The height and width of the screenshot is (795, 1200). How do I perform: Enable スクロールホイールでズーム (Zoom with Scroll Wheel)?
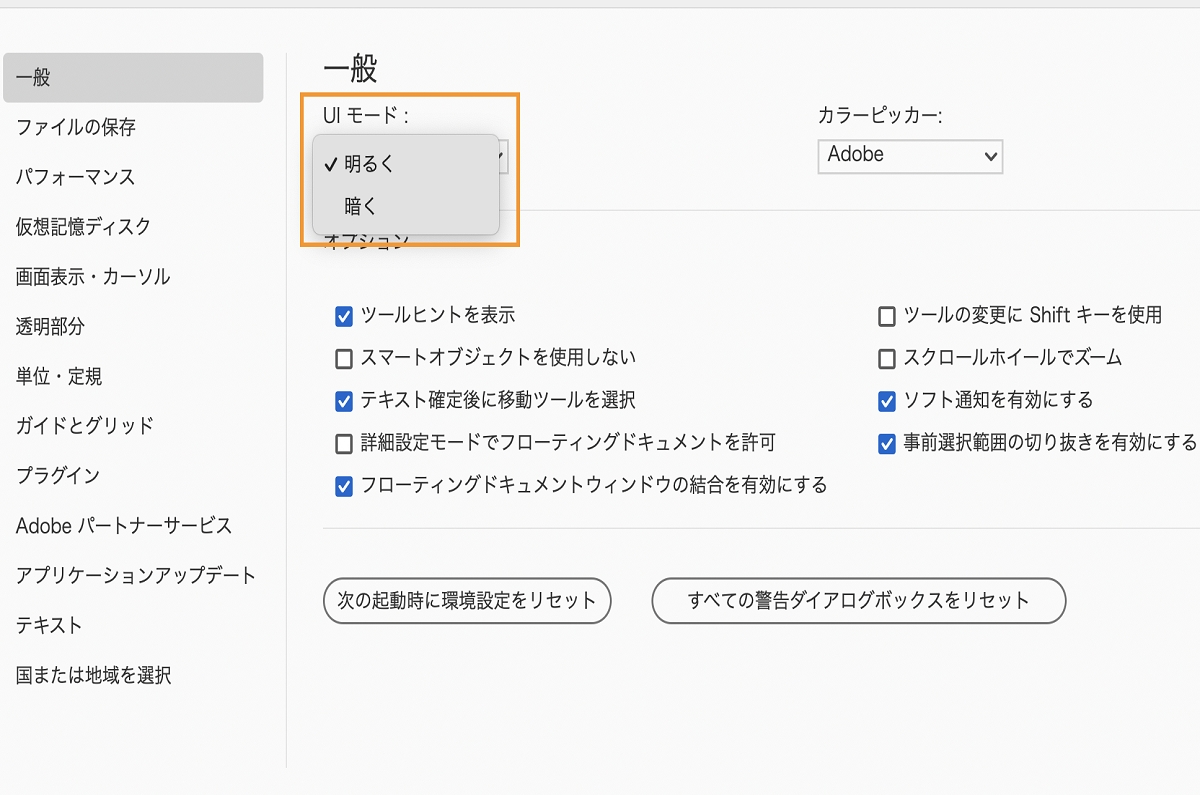tap(885, 357)
